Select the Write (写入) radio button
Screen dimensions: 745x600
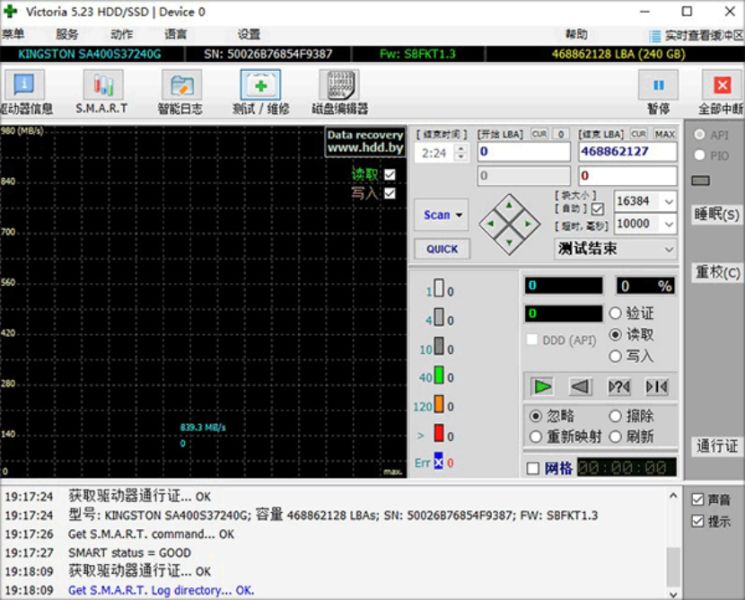coord(615,356)
